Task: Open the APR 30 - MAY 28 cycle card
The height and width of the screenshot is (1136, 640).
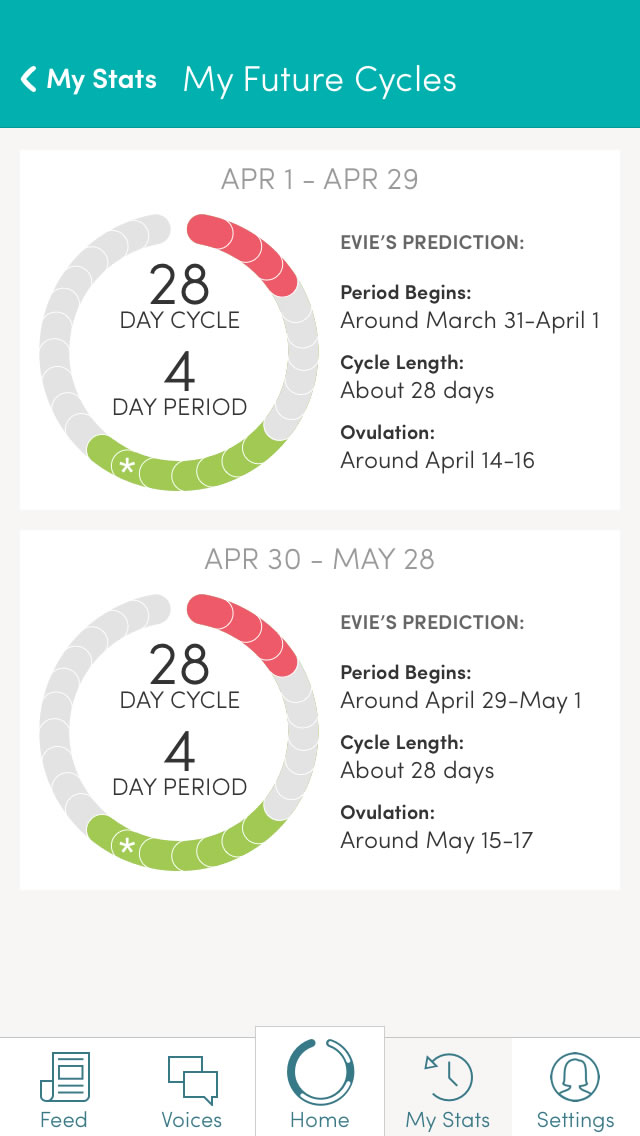Action: [320, 559]
